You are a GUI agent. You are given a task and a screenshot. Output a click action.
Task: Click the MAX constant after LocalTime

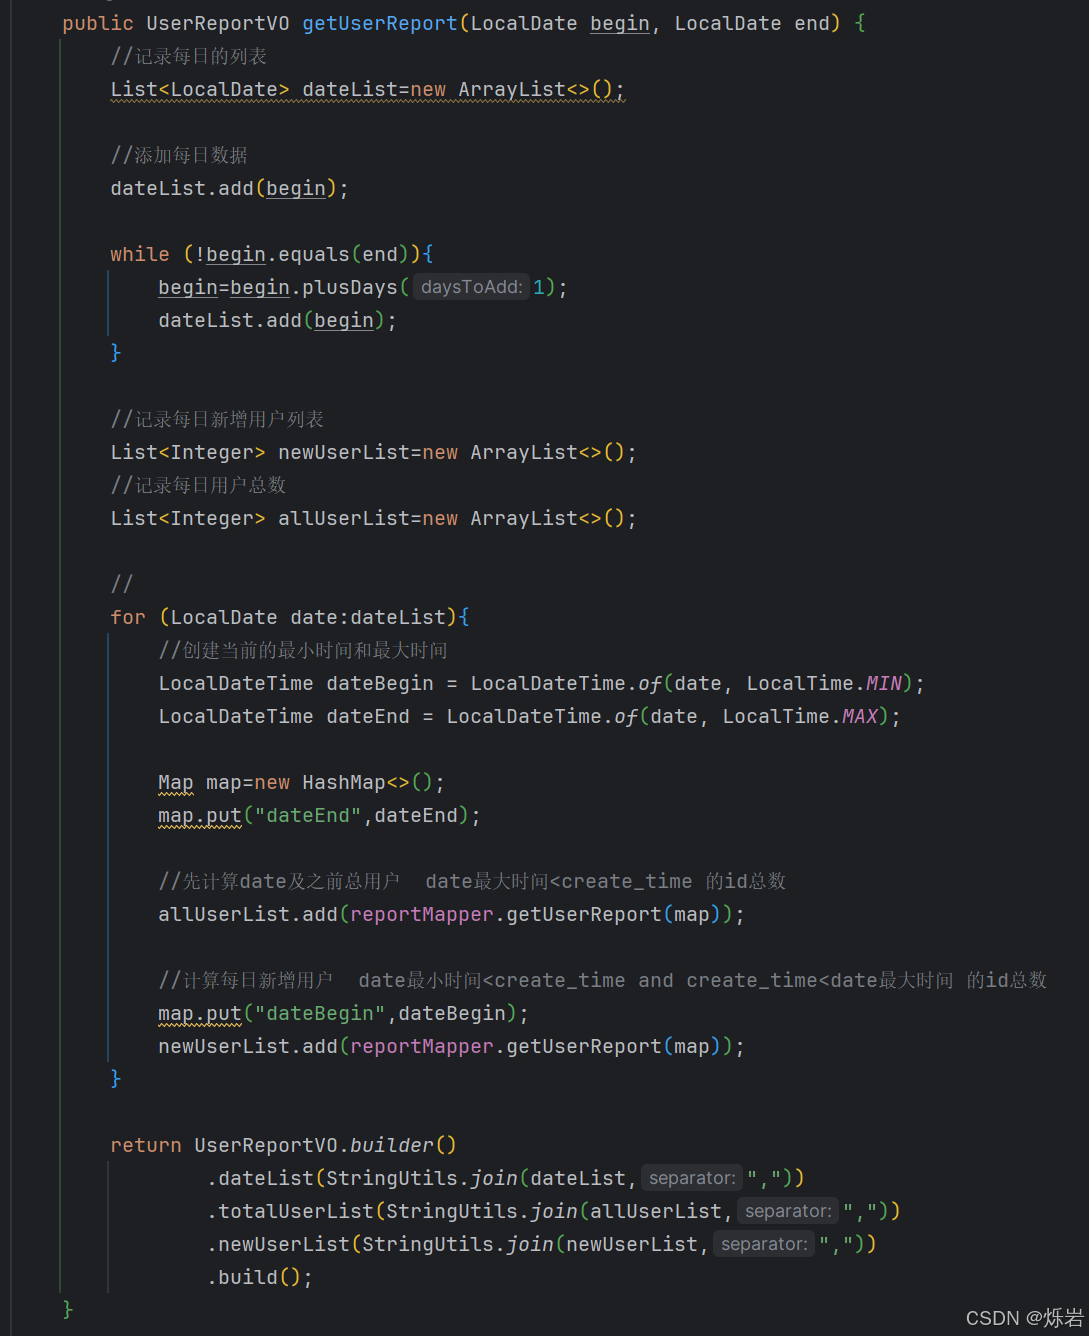pyautogui.click(x=860, y=716)
